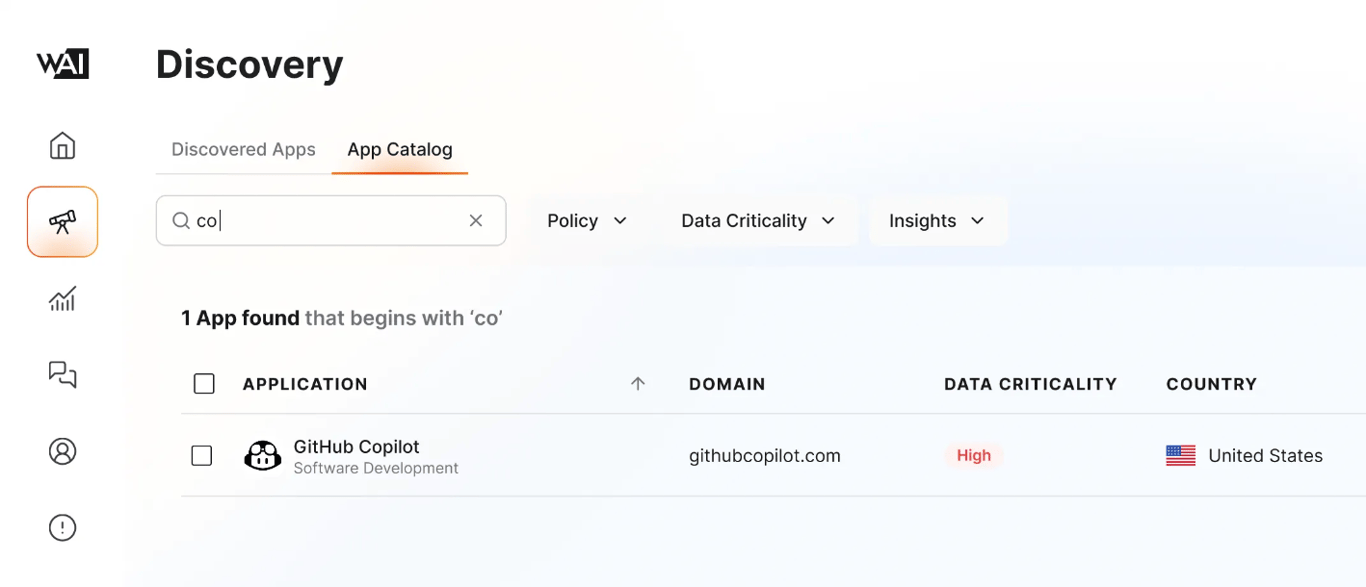This screenshot has height=587, width=1366.
Task: Select the App Catalog tab
Action: coord(399,149)
